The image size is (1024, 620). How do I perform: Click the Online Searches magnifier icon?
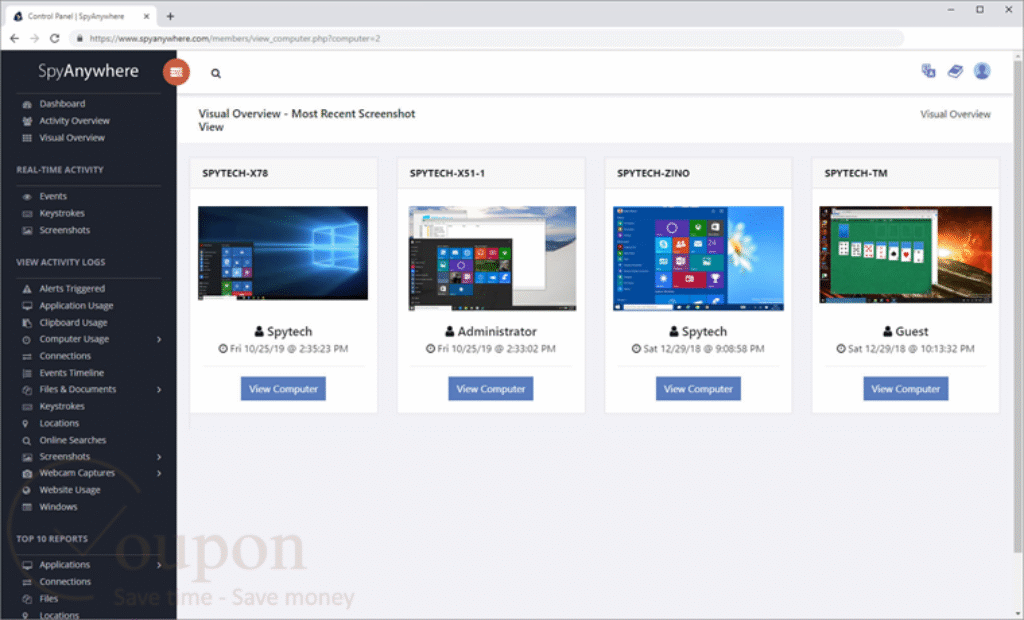tap(27, 441)
